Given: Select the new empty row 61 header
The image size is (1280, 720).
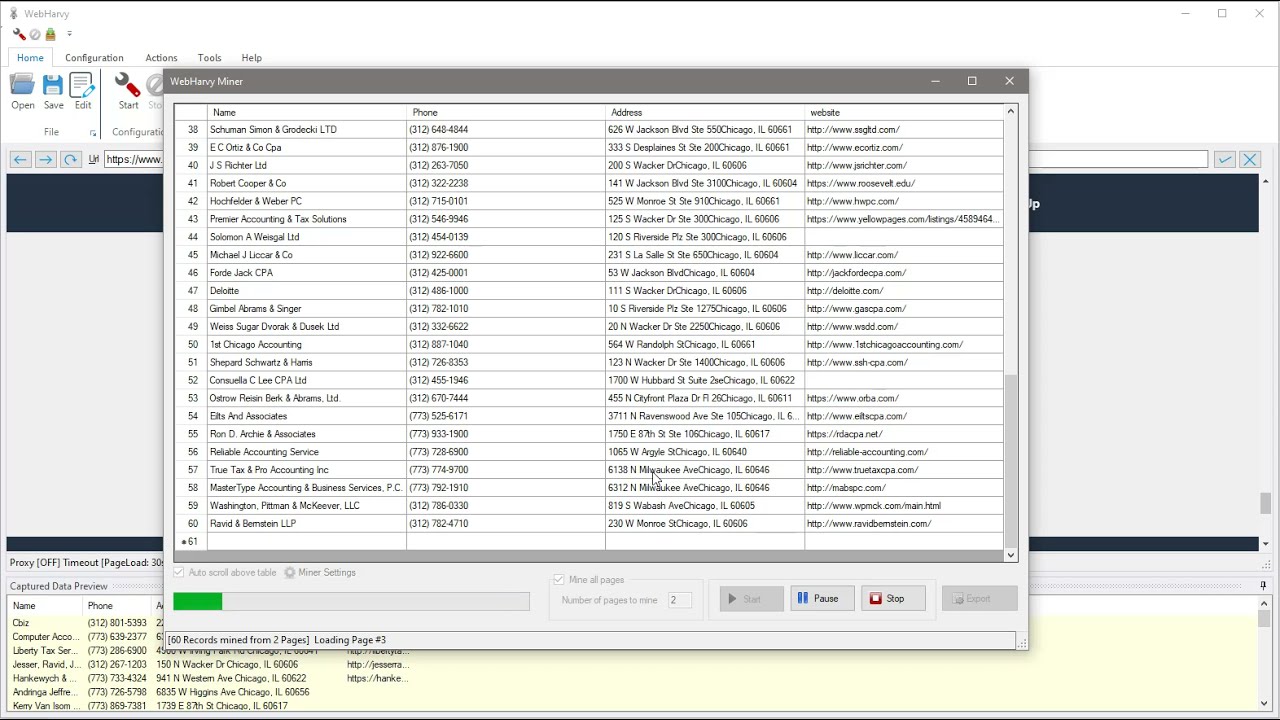Looking at the screenshot, I should (191, 542).
